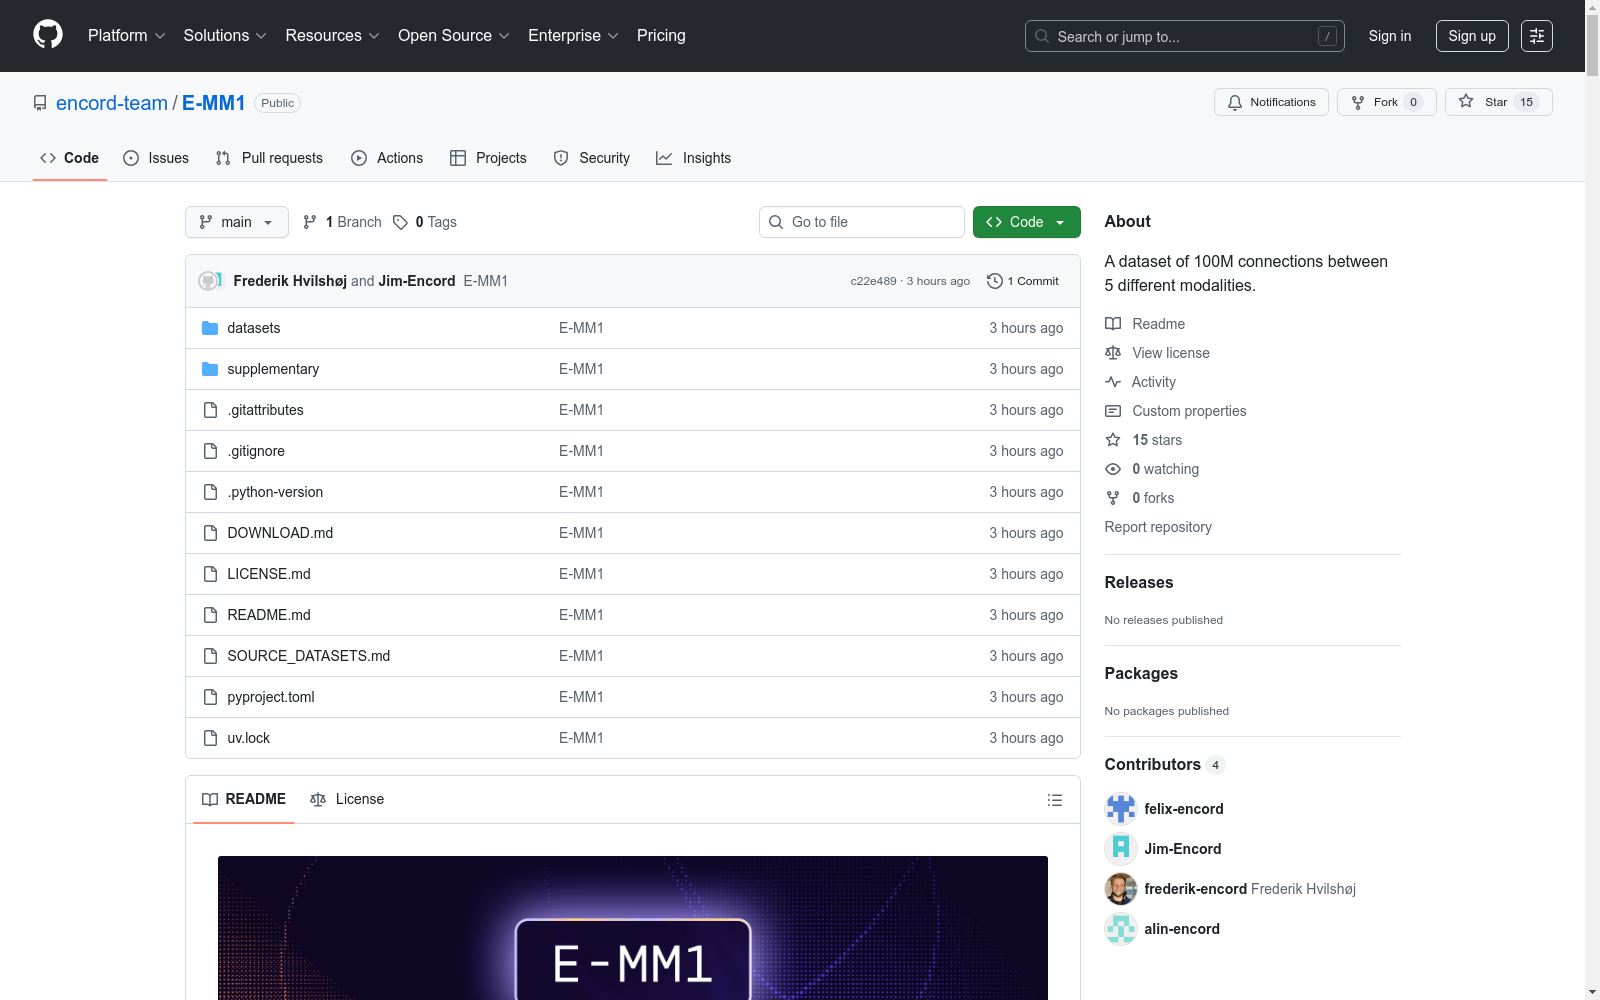Open the README.md file
The image size is (1600, 1000).
(269, 615)
